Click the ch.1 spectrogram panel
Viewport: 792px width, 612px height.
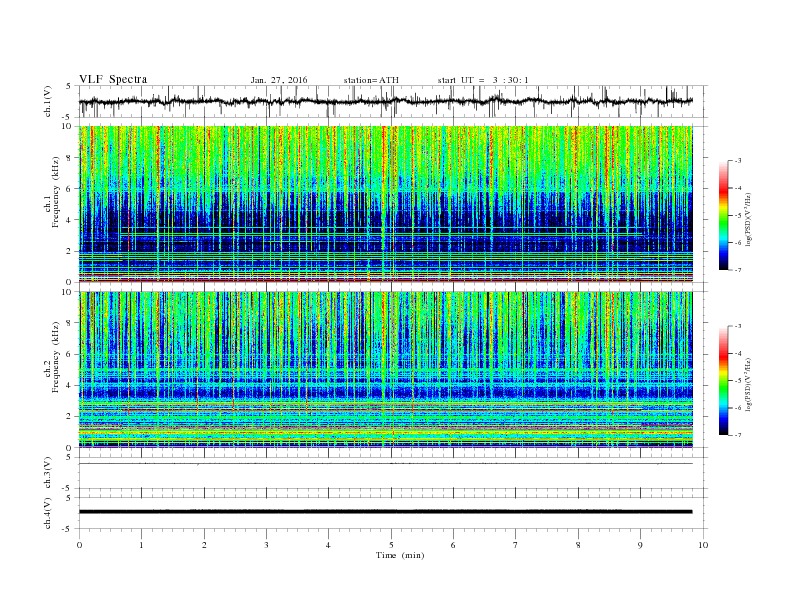[x=385, y=203]
